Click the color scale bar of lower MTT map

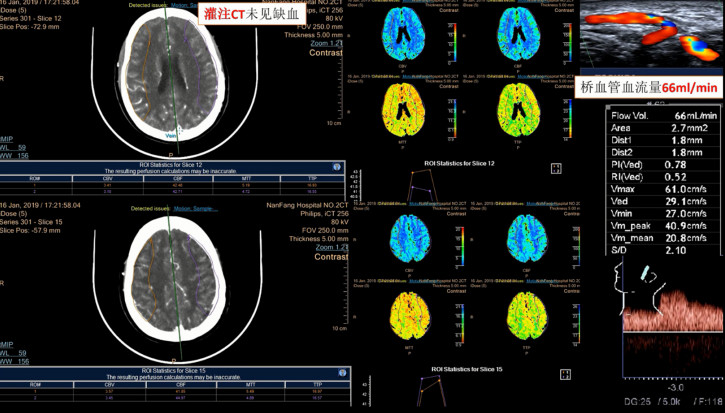coord(461,326)
